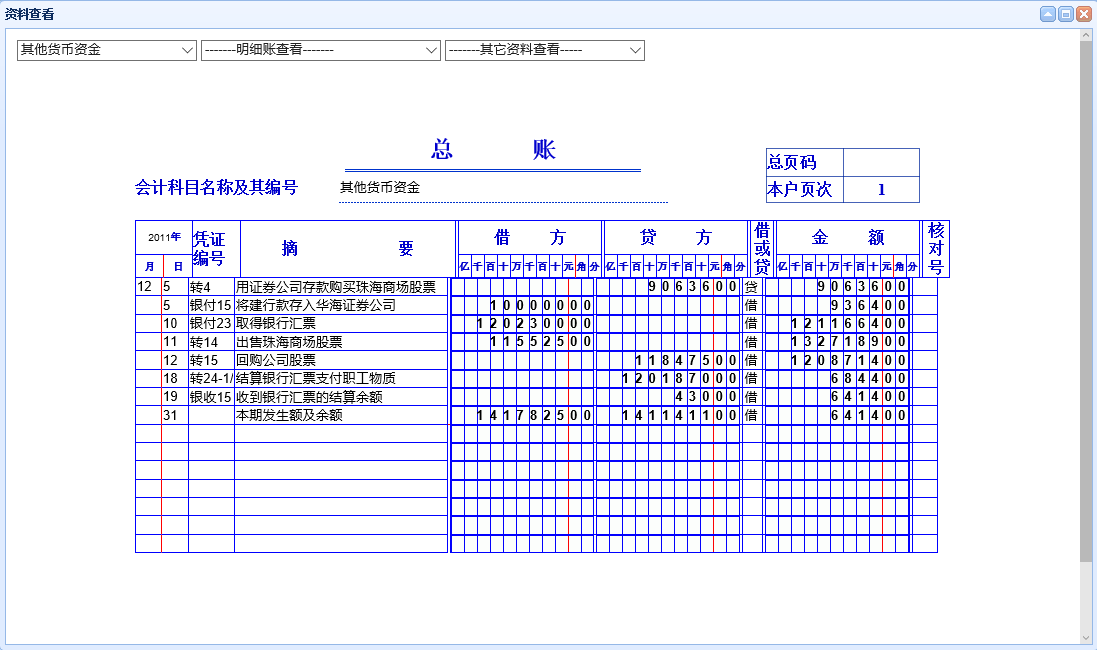Click the 贷方 column header

676,238
